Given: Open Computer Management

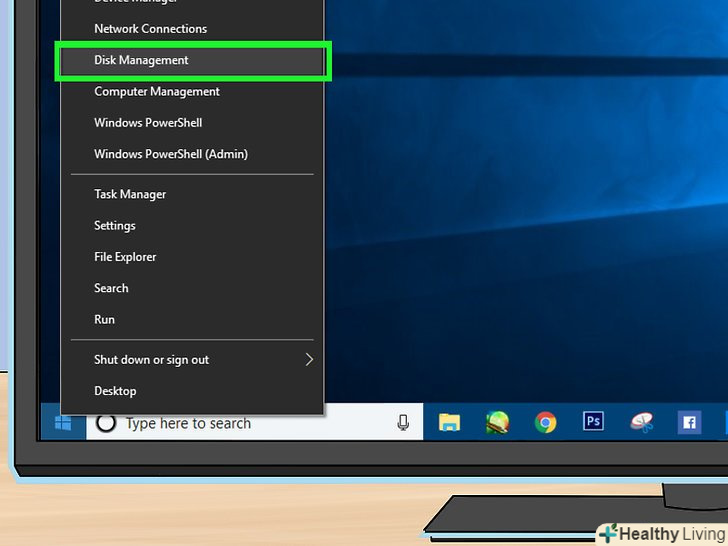Looking at the screenshot, I should (x=157, y=92).
